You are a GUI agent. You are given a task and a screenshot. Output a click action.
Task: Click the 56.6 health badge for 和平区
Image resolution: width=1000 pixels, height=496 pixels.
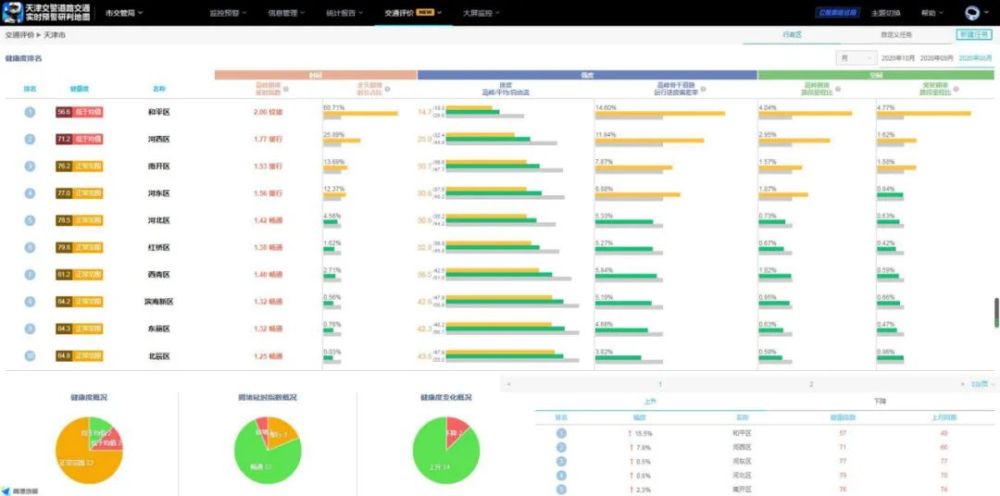(79, 112)
